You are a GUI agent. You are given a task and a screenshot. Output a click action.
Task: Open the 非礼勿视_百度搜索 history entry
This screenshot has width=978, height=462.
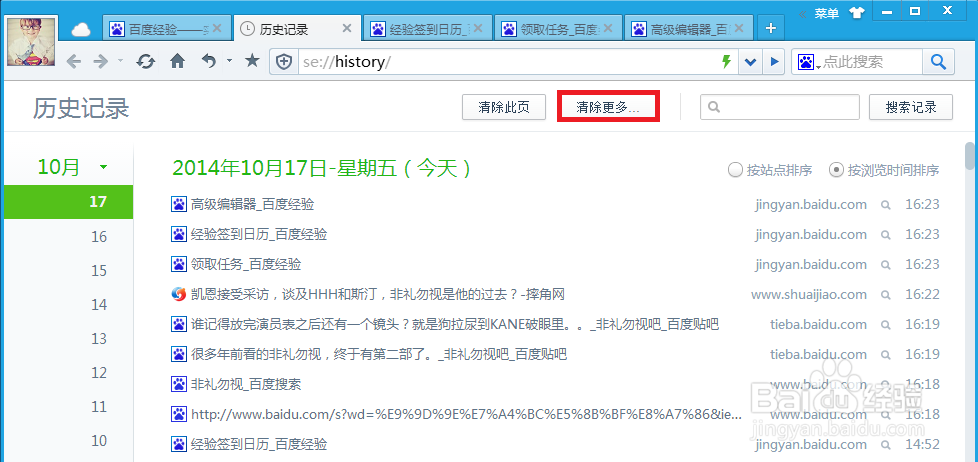[246, 384]
